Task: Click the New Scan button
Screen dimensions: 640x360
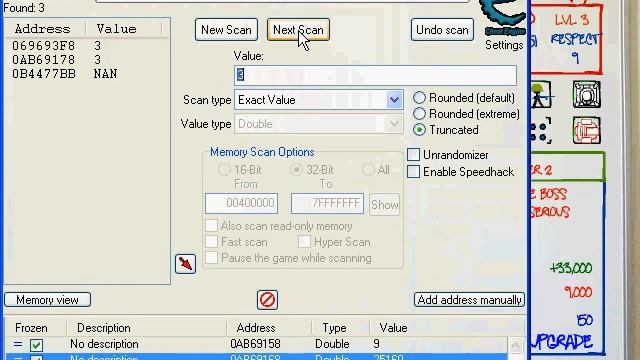Action: (226, 30)
